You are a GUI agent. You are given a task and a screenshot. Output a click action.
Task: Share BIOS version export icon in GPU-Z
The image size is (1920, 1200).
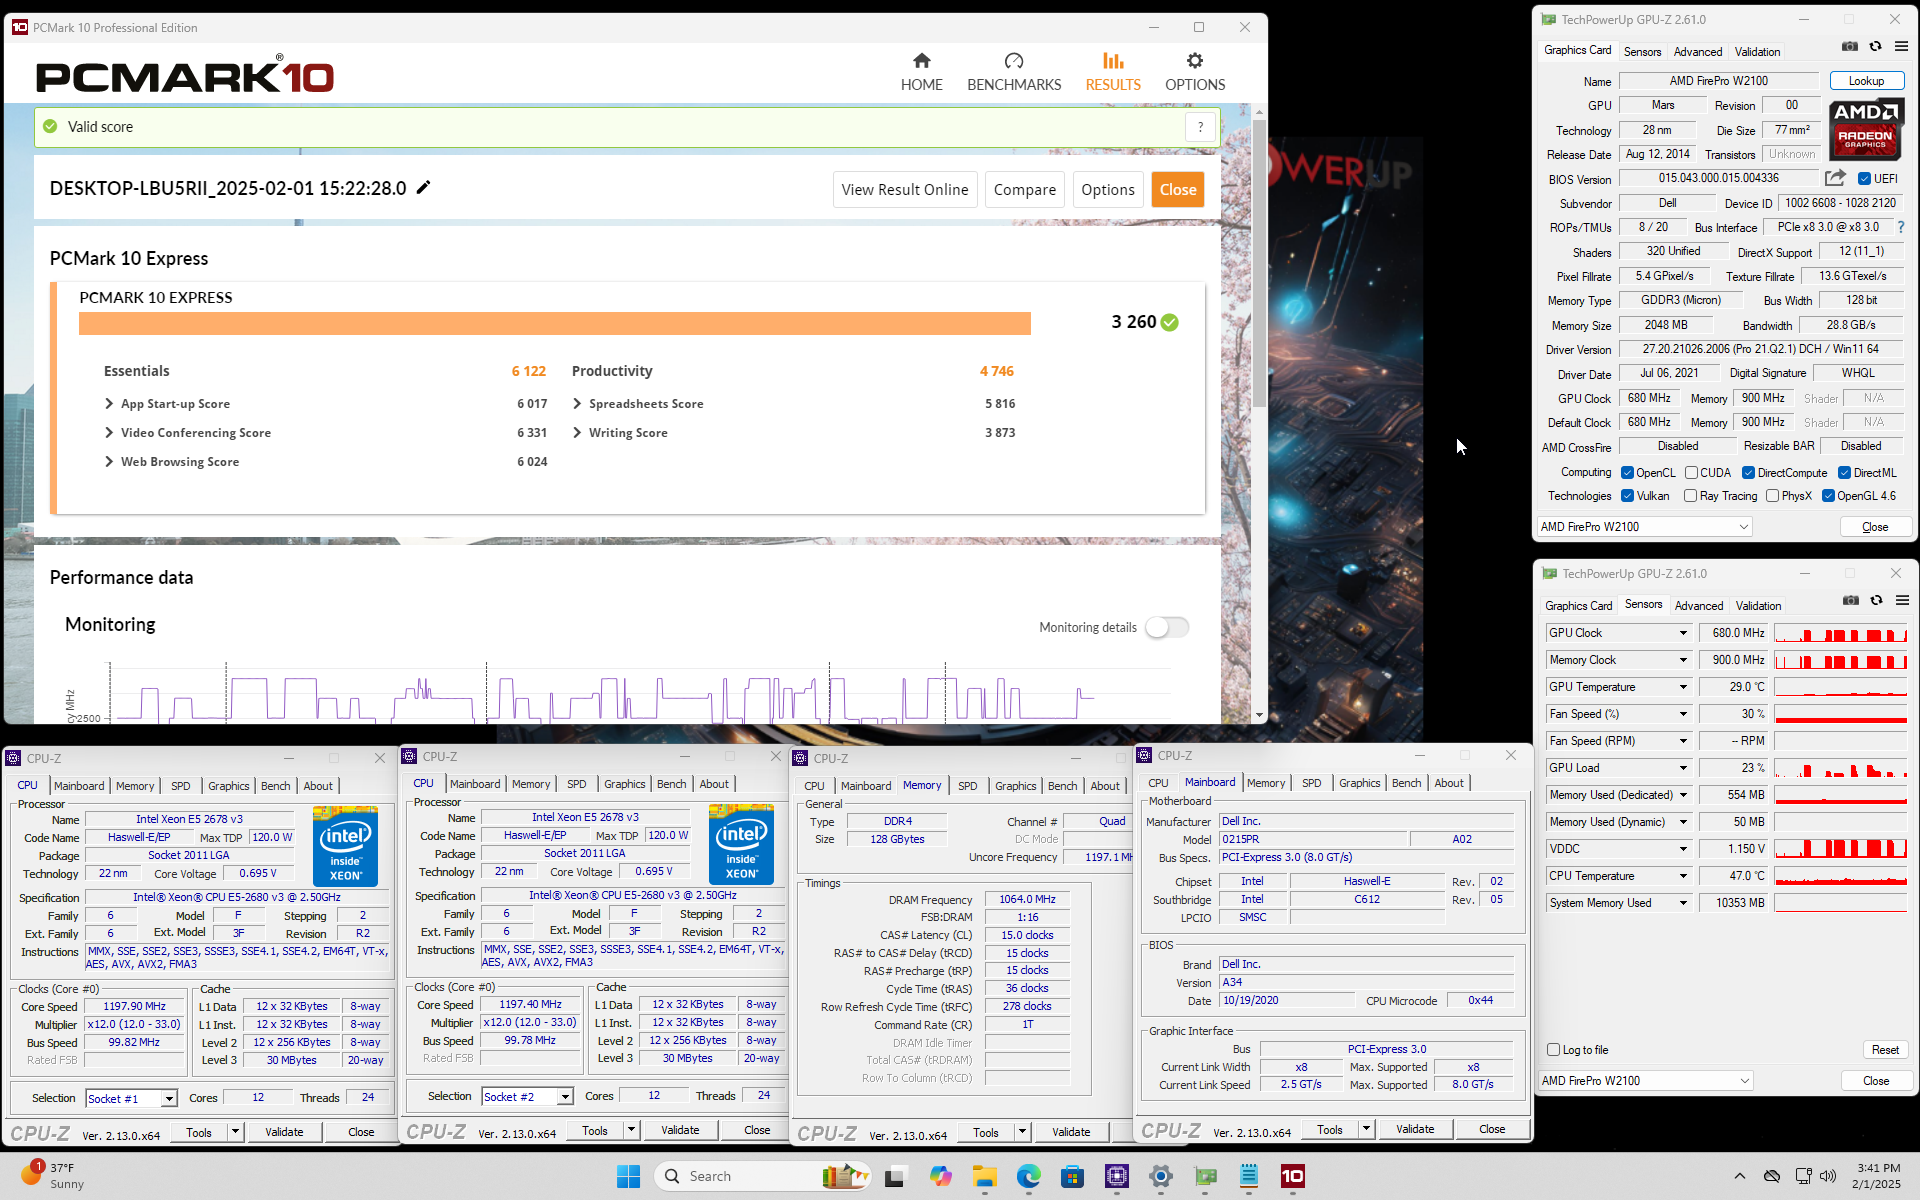click(1835, 178)
